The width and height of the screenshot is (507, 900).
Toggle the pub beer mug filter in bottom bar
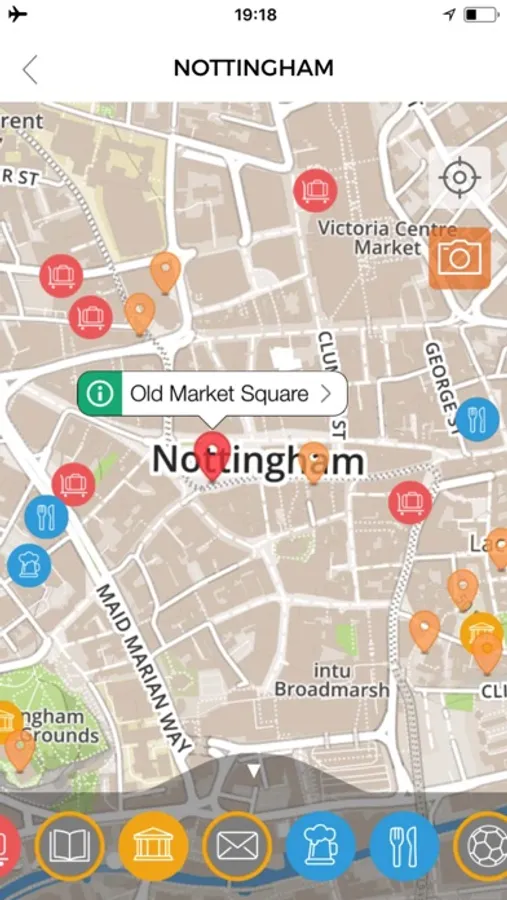[x=321, y=846]
